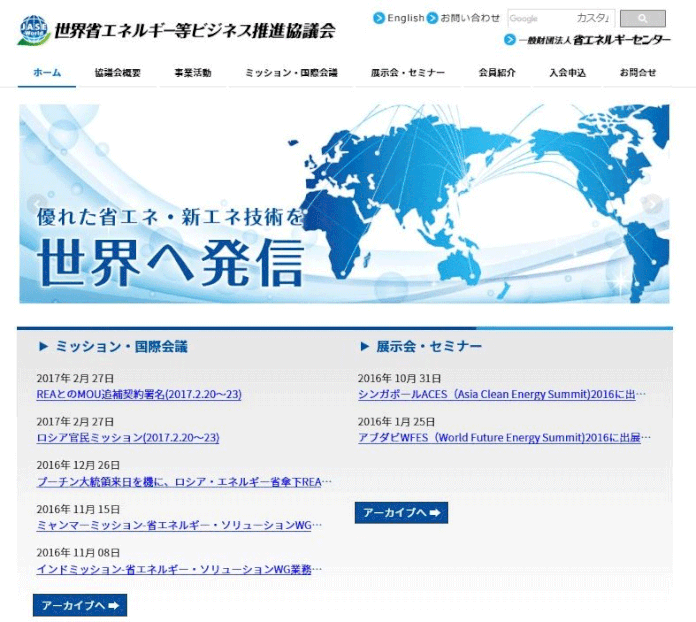696x622 pixels.
Task: Open the 入会申込 menu item
Action: point(568,73)
